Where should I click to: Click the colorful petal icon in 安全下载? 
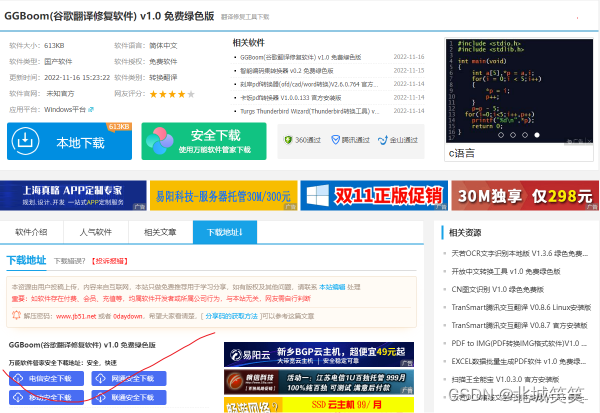point(159,141)
